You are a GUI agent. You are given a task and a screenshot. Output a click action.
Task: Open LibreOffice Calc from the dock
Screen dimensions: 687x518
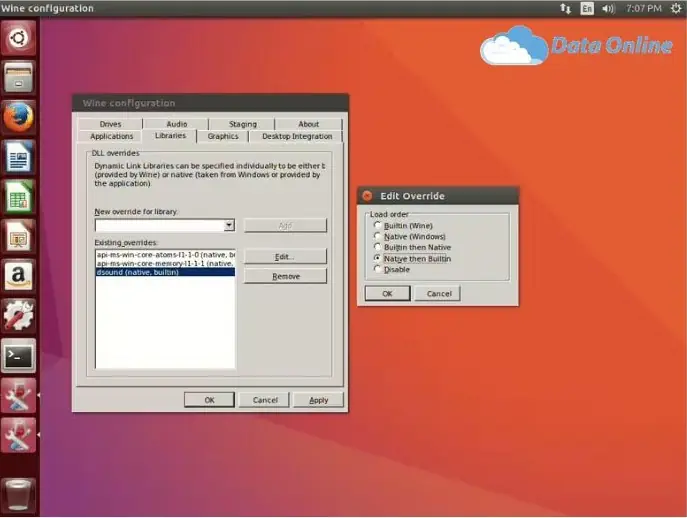coord(18,196)
